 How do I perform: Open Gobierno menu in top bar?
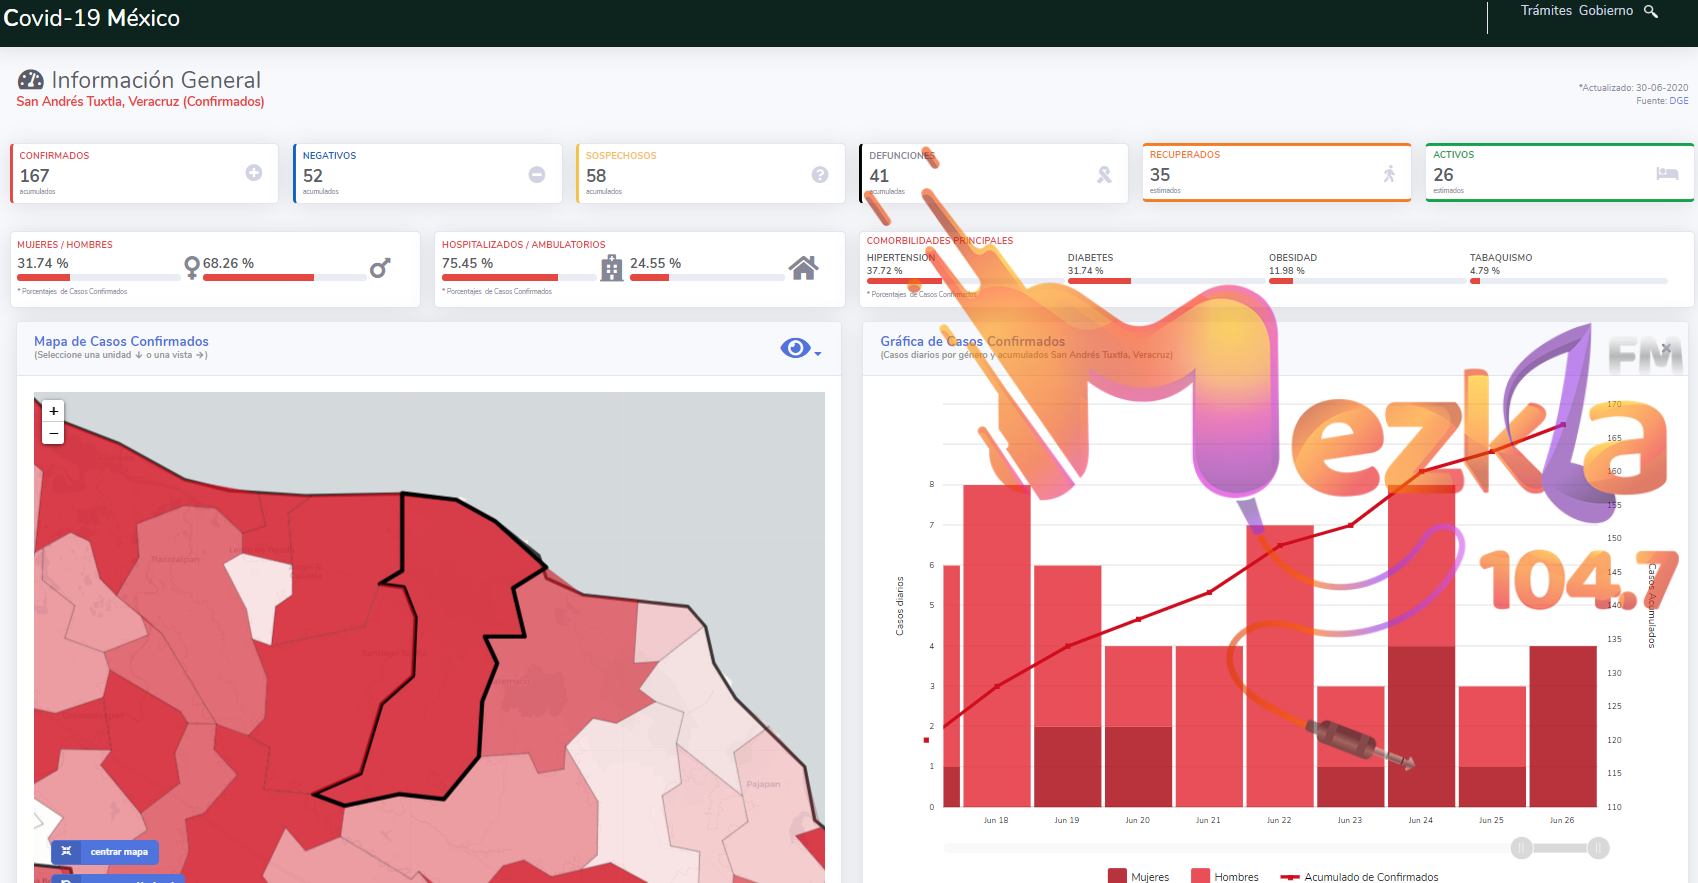click(x=1605, y=11)
